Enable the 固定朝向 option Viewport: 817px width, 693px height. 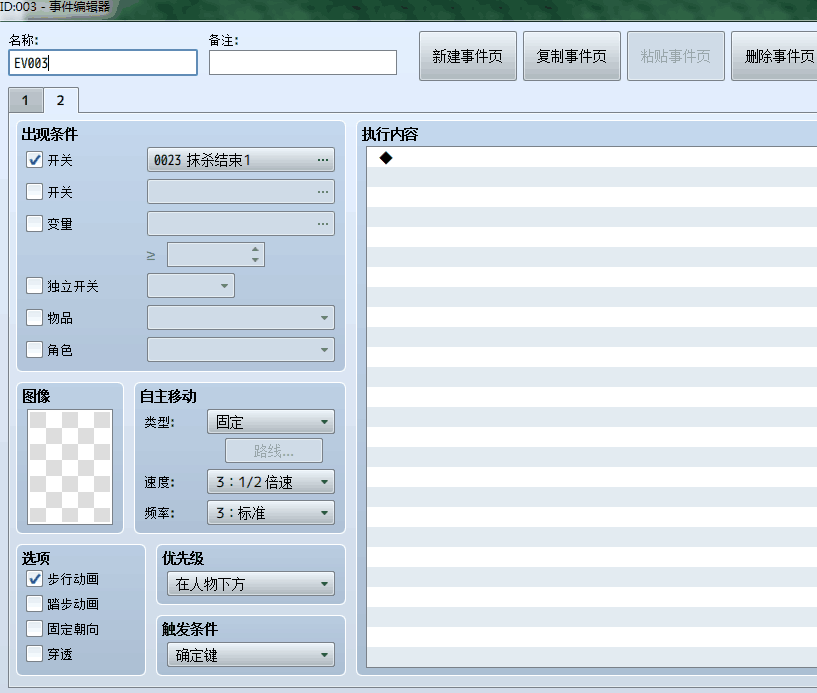point(34,629)
